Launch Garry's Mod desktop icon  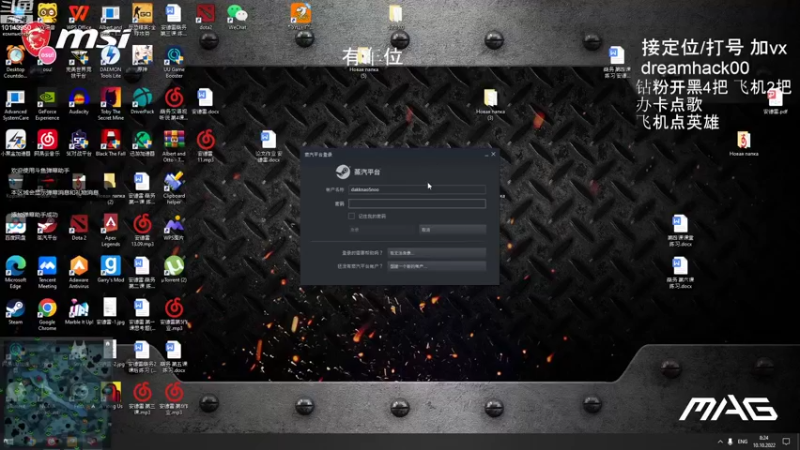pos(110,269)
